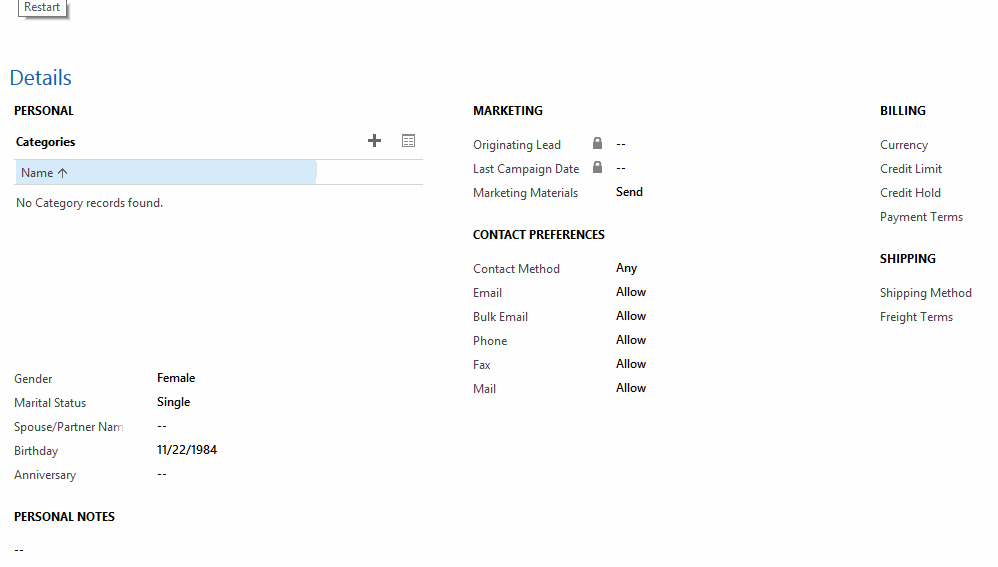Screen dimensions: 998x567
Task: Select the Shipping Method field label
Action: (x=925, y=293)
